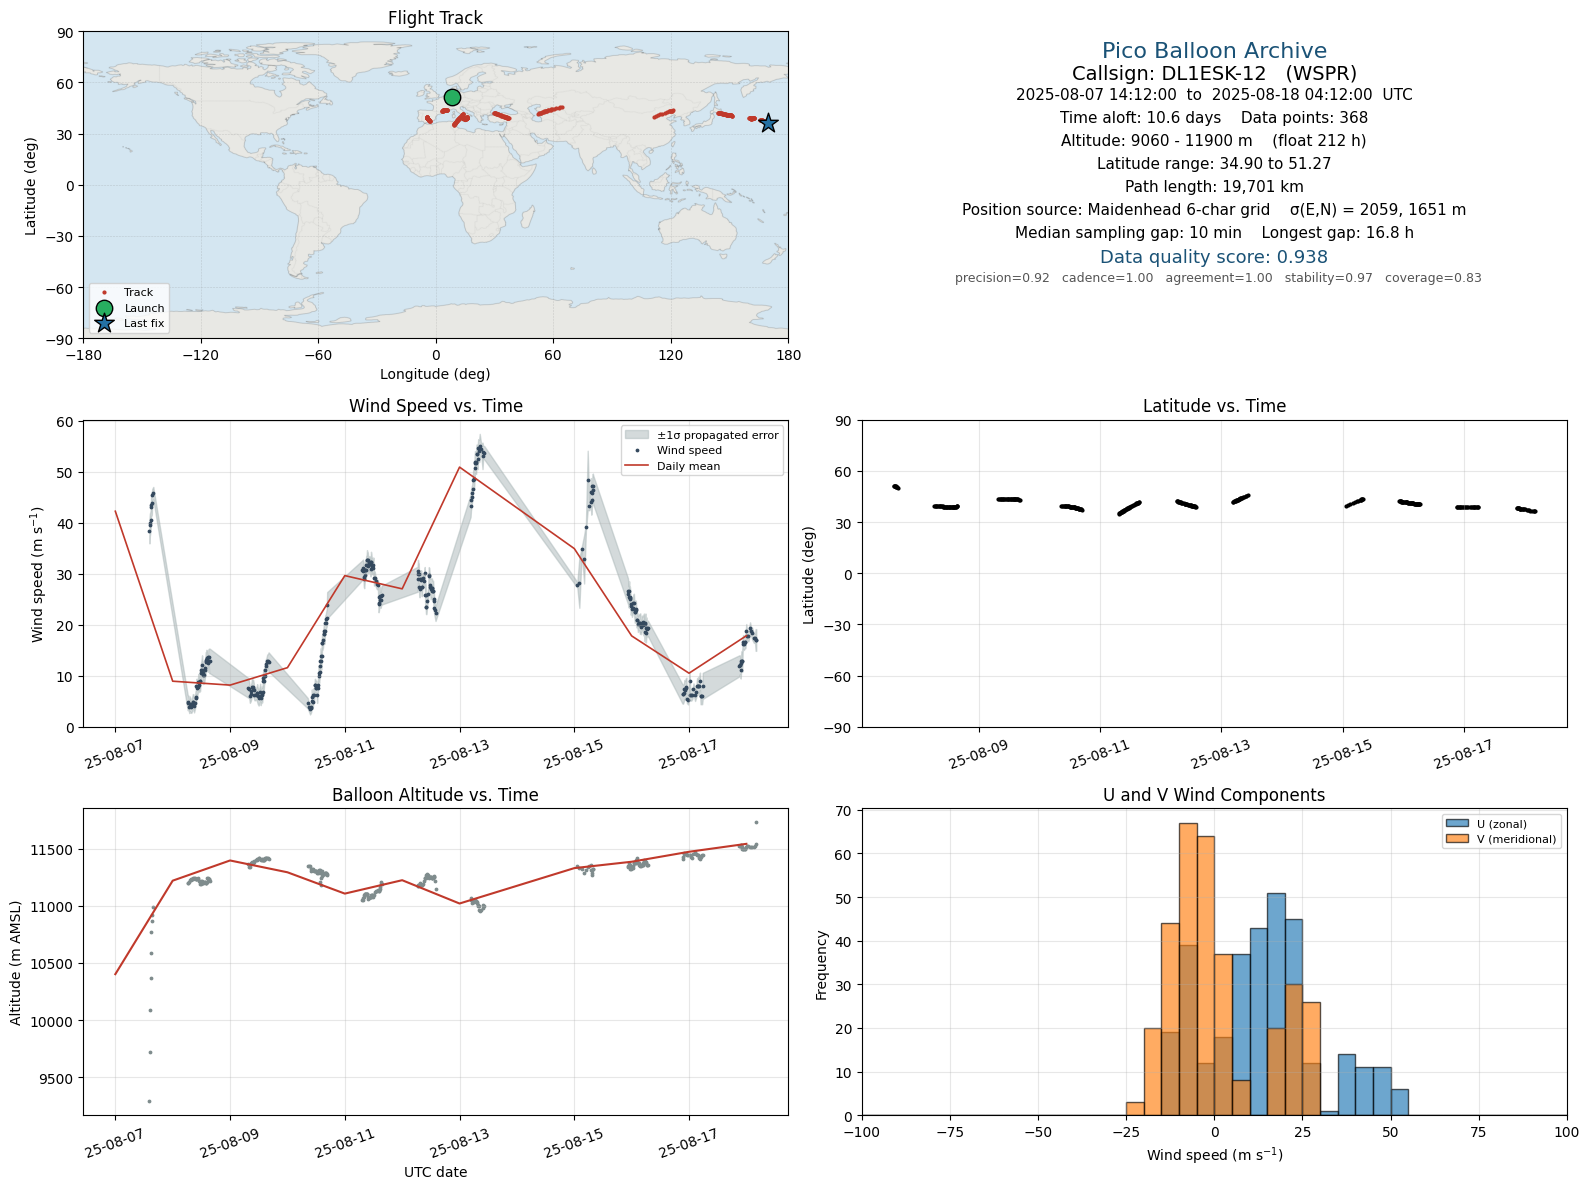
Task: Click the grey ±1σ propagated error legend swatch
Action: pyautogui.click(x=637, y=435)
